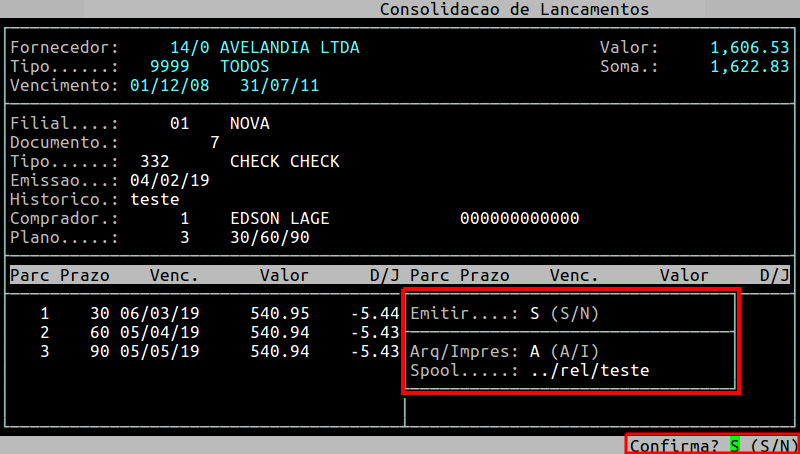Screen dimensions: 800x454
Task: Select the Arq/Impres A/I option value
Action: tap(535, 352)
